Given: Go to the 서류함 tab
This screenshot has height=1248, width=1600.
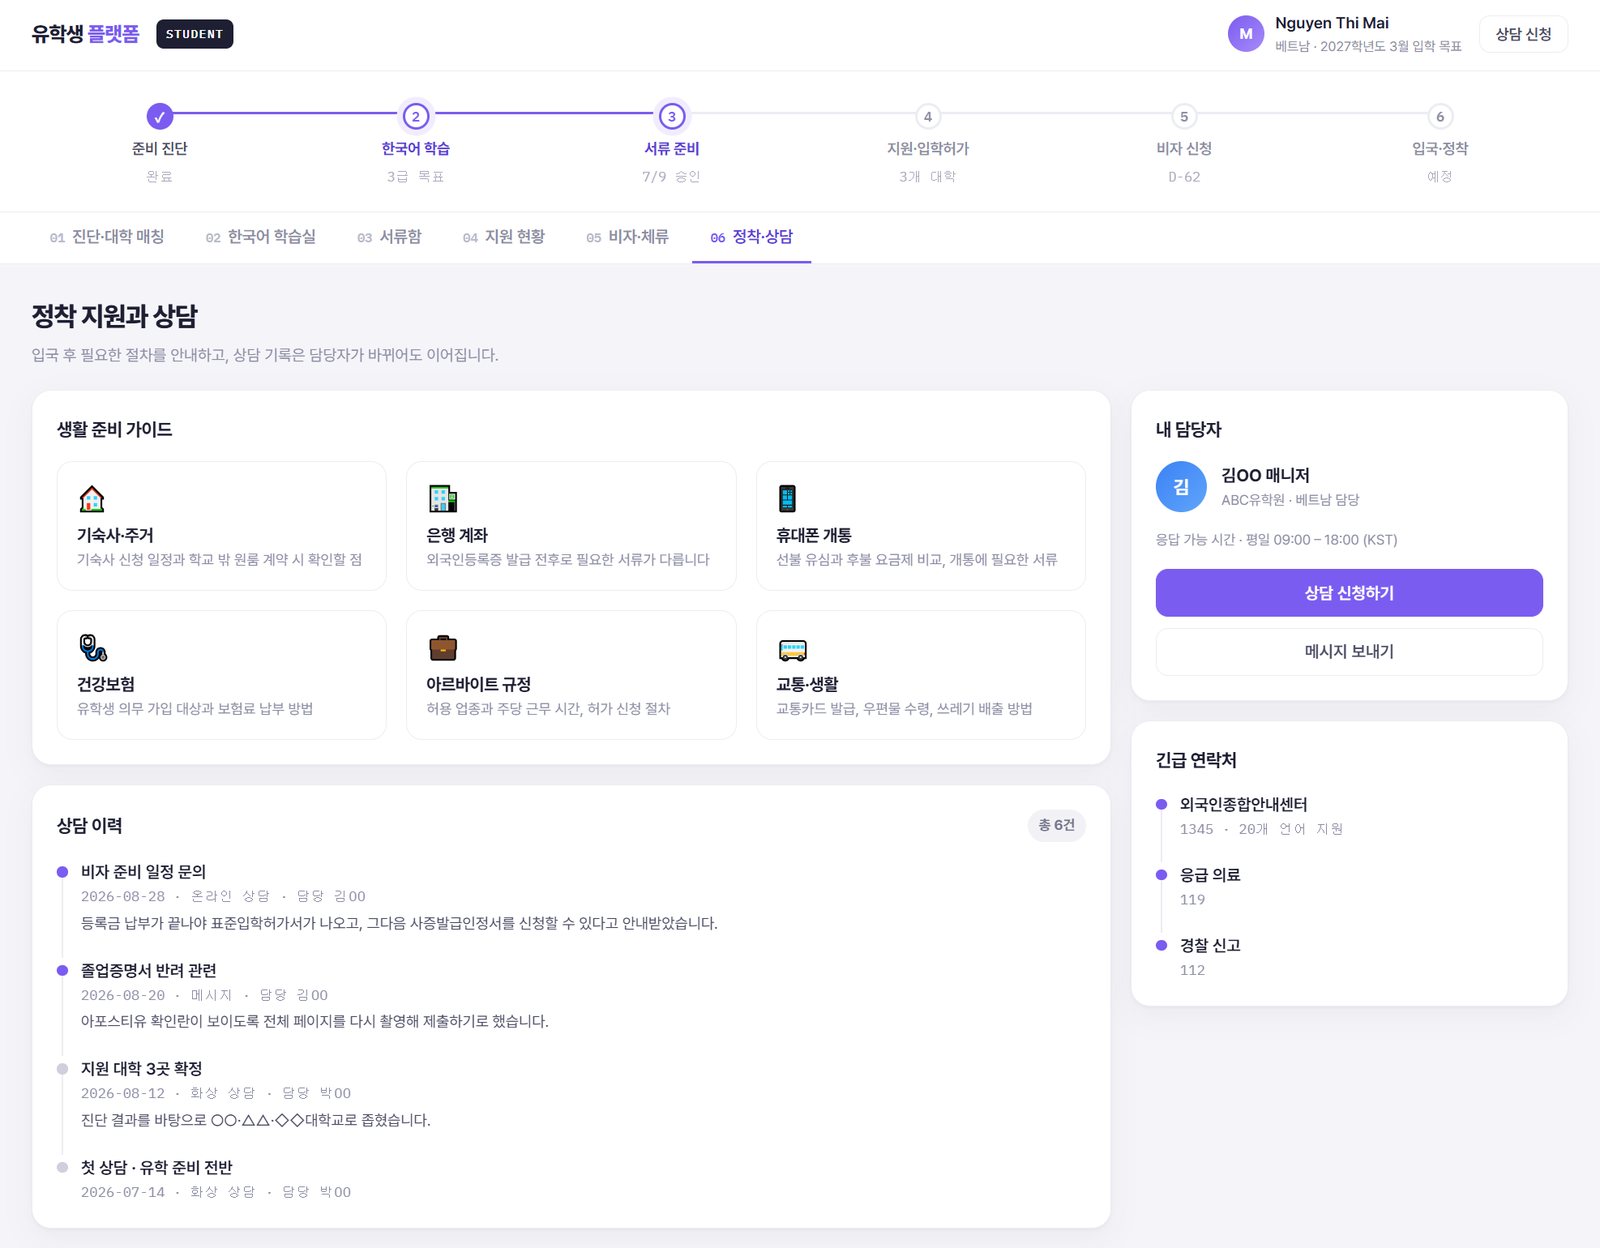Looking at the screenshot, I should pos(389,237).
